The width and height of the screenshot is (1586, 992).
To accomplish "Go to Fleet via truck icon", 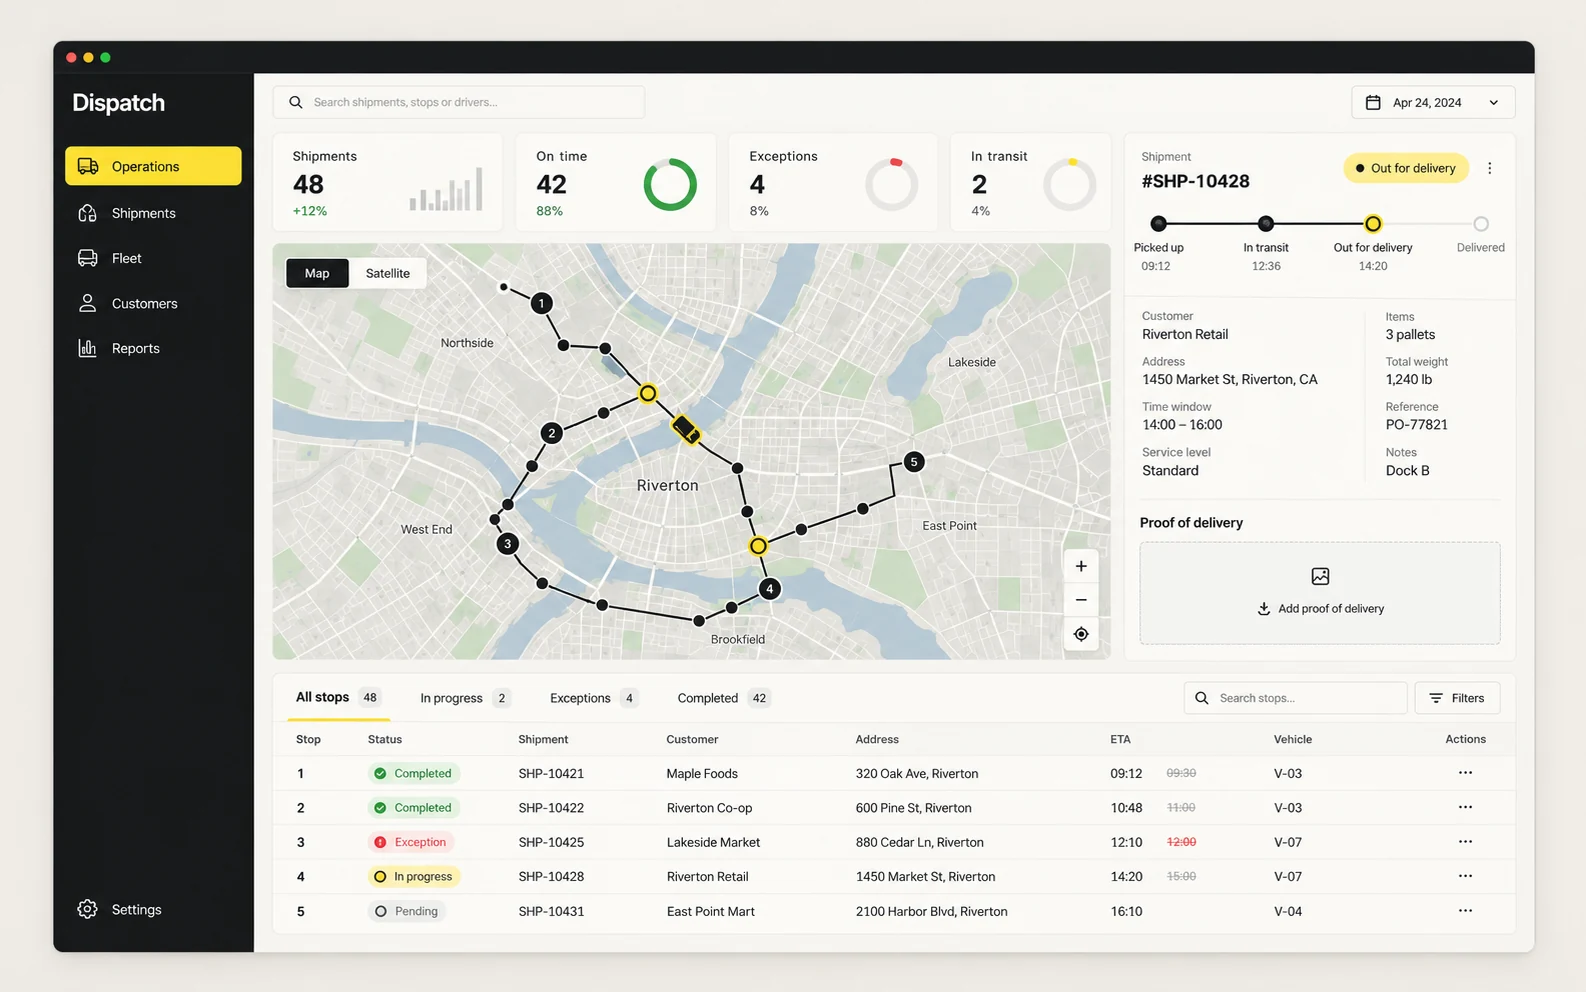I will (88, 258).
